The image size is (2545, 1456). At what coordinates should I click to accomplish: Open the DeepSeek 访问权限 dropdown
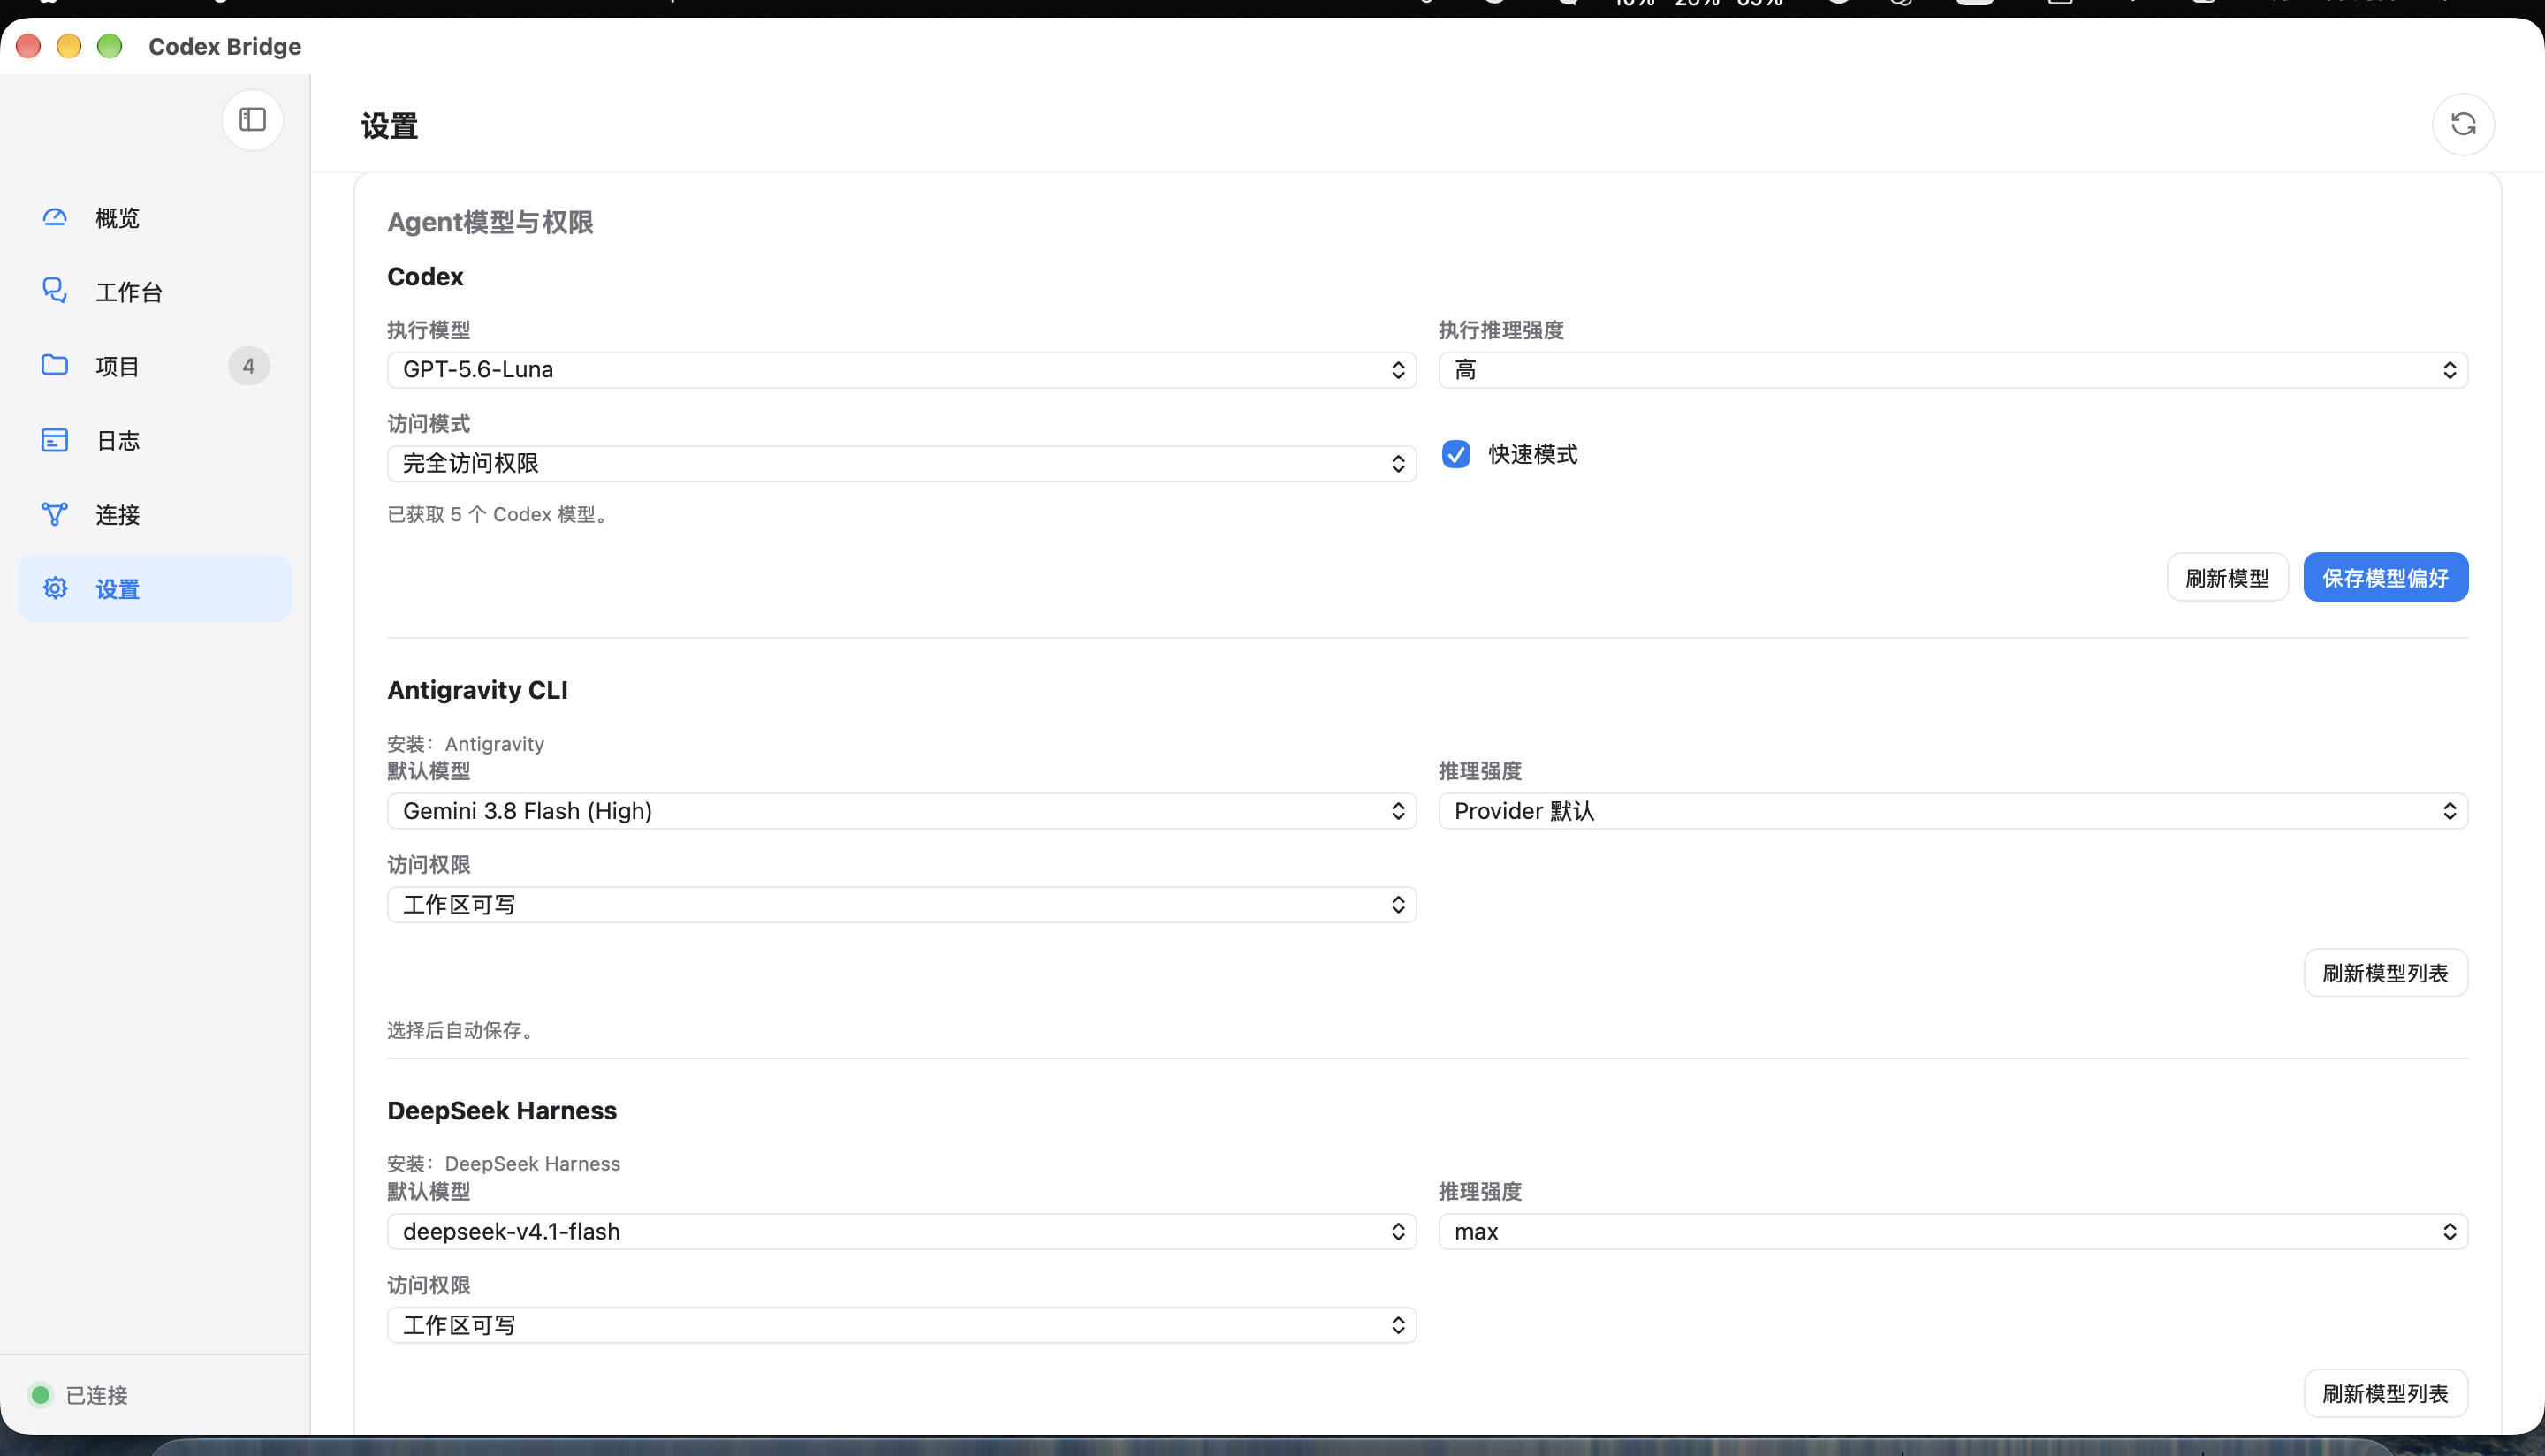click(902, 1325)
